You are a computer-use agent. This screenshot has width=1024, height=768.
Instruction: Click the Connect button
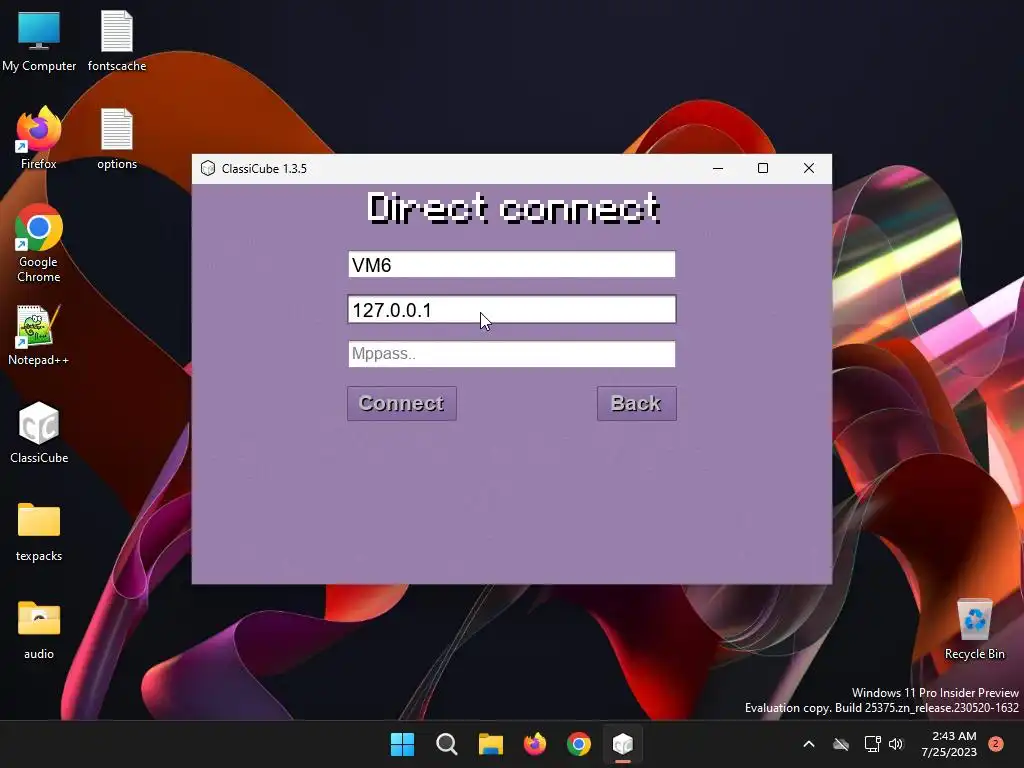point(402,404)
